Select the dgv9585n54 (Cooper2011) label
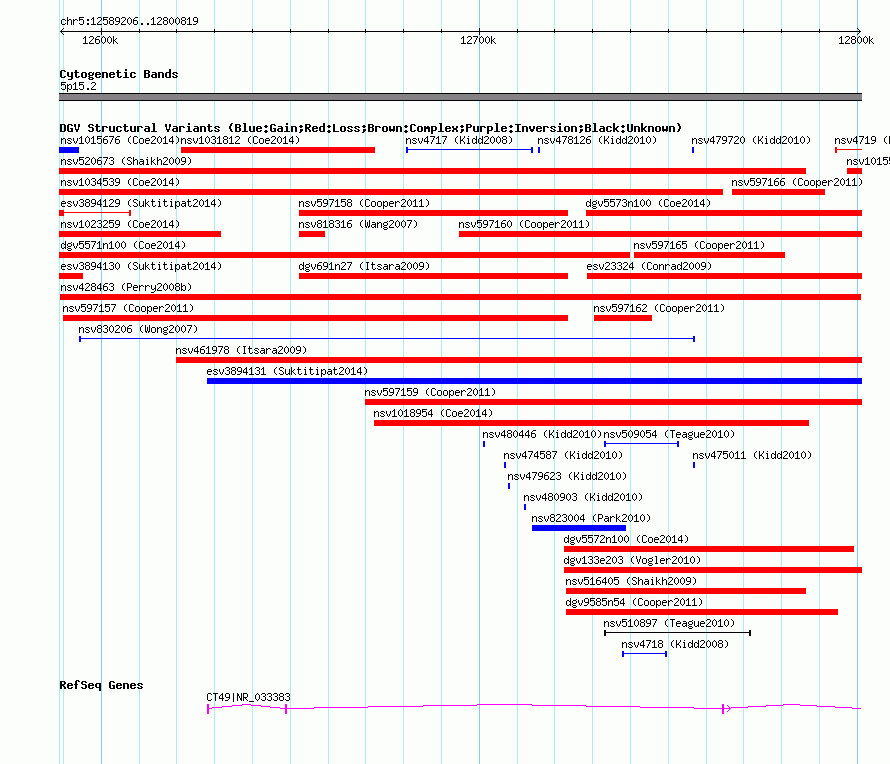Screen dimensions: 890x764 pyautogui.click(x=634, y=602)
